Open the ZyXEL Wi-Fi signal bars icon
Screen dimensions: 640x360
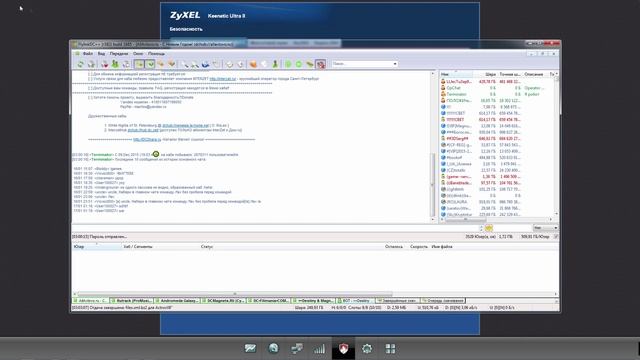click(x=320, y=348)
